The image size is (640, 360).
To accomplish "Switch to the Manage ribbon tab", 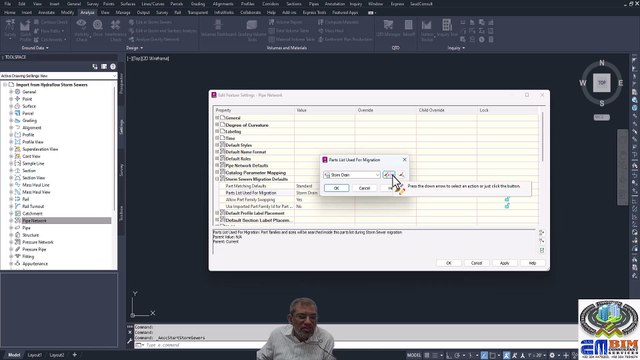I will pos(122,13).
